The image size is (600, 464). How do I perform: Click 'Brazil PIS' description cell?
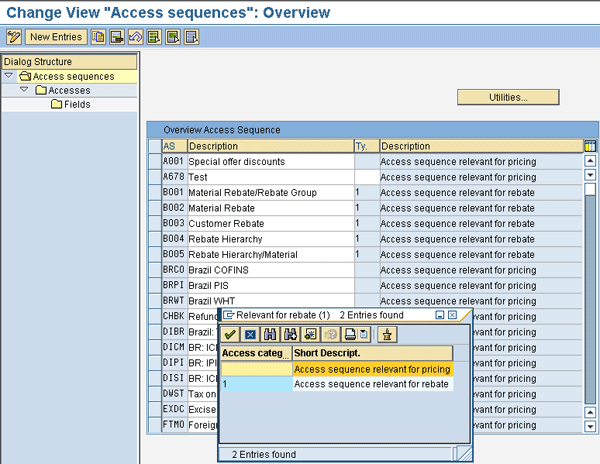(271, 285)
